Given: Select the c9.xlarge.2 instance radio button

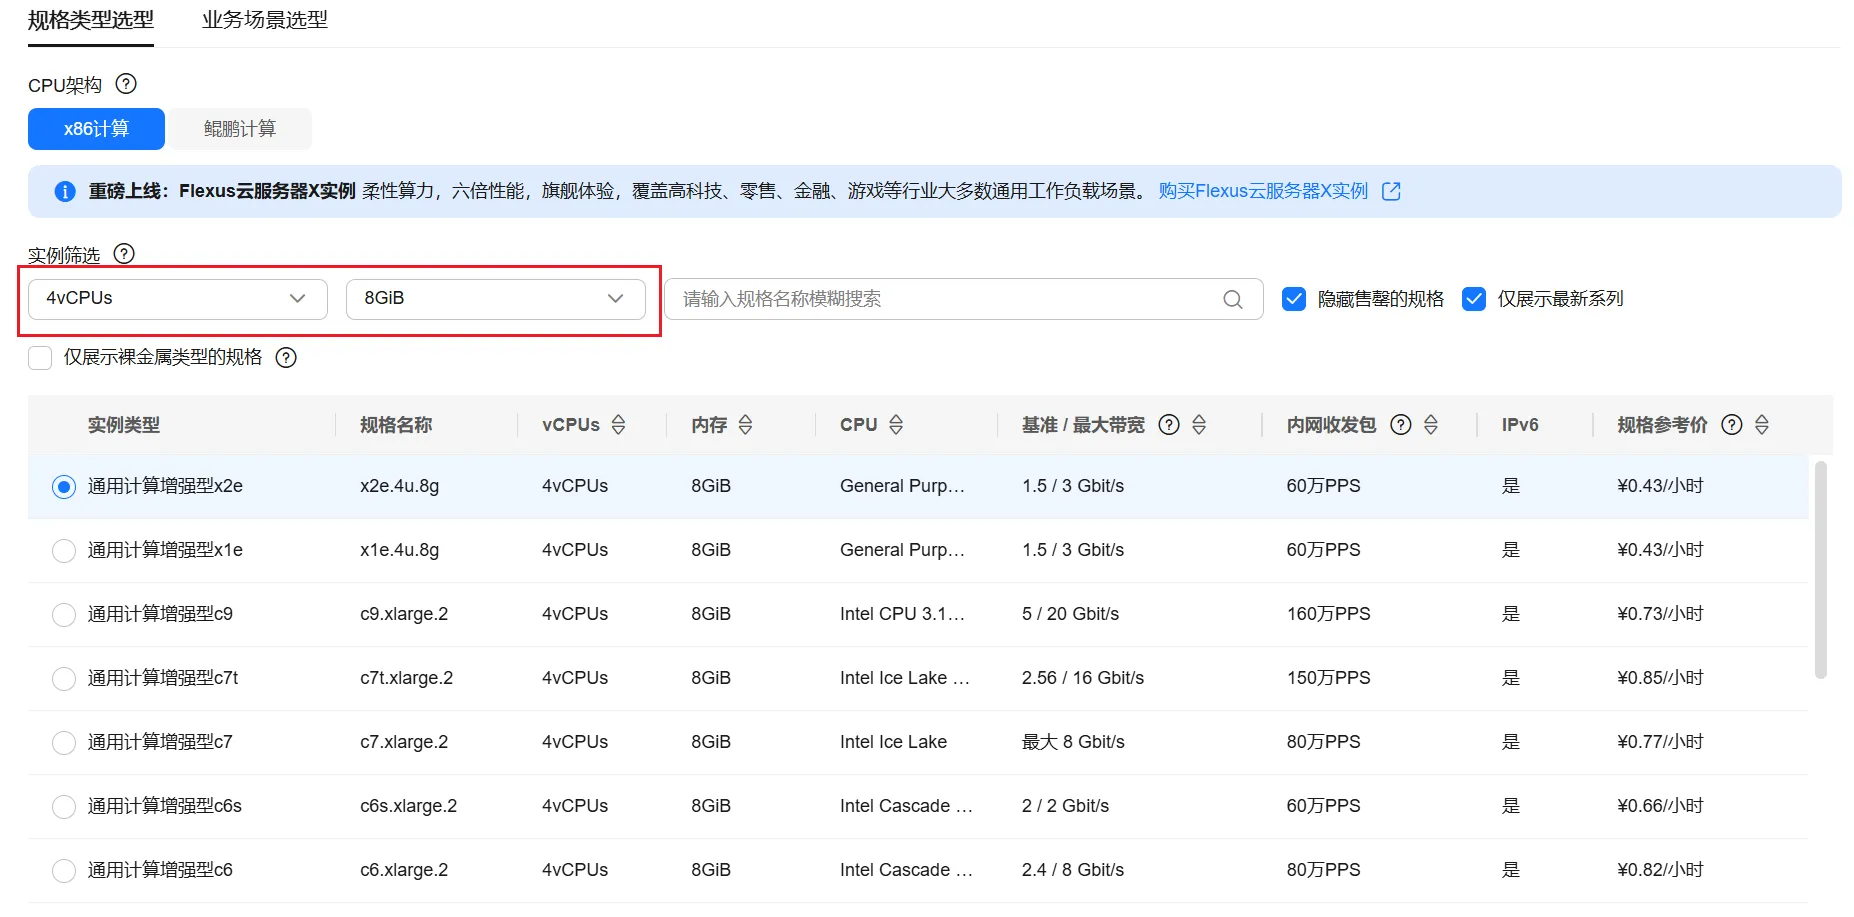Looking at the screenshot, I should (64, 614).
